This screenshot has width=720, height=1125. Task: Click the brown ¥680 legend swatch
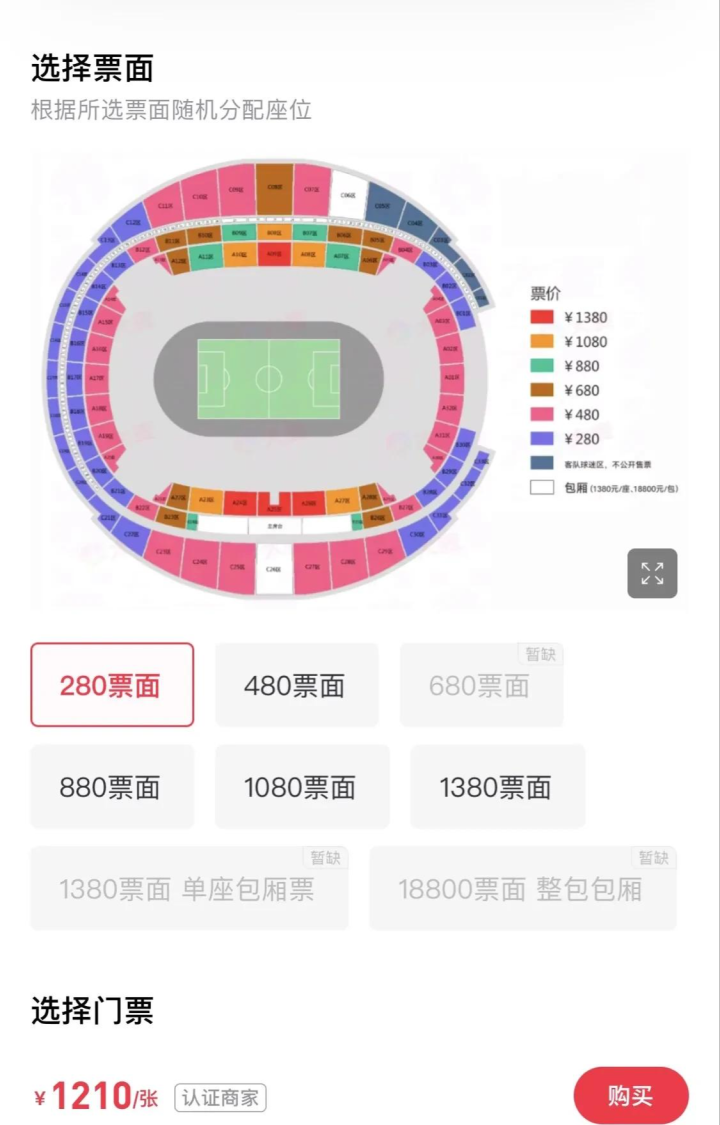[542, 390]
